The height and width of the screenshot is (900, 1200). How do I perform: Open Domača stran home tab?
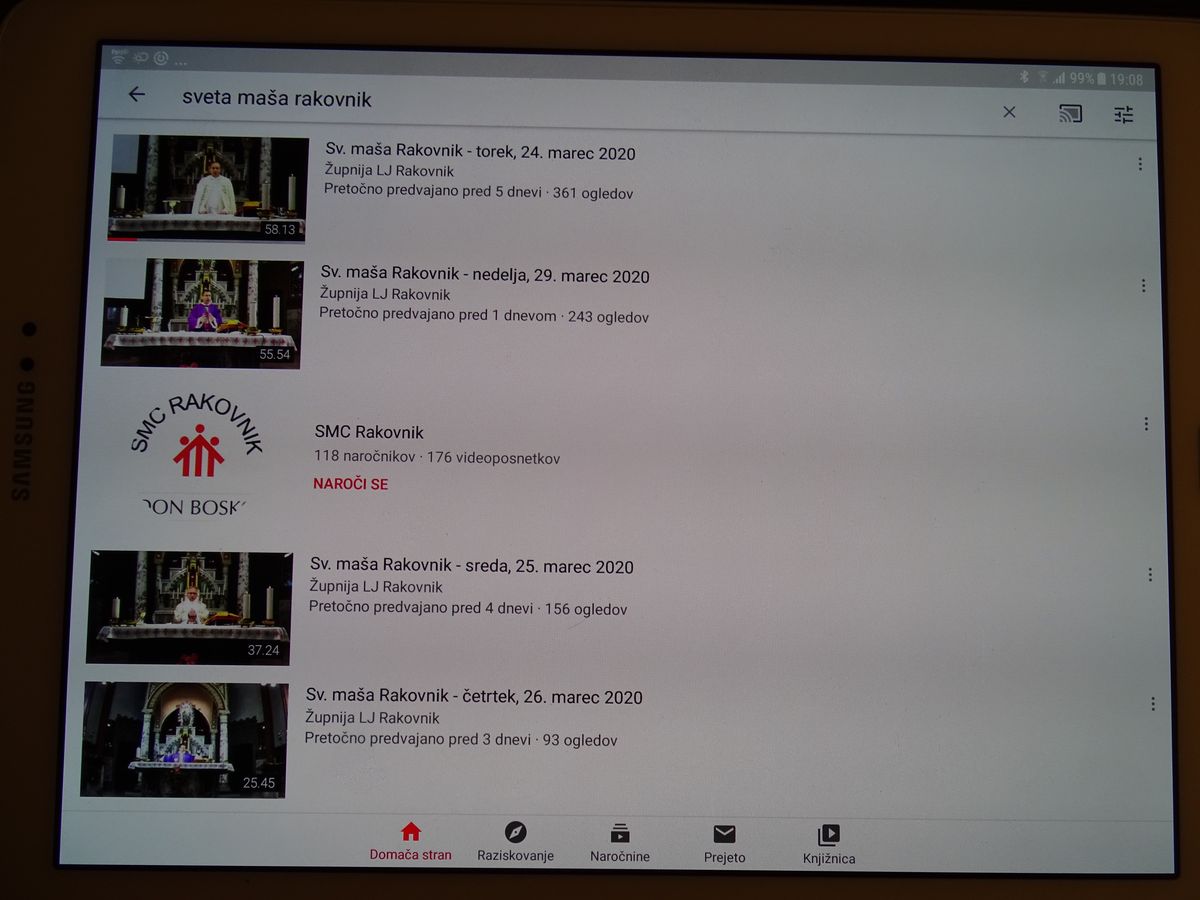(411, 842)
